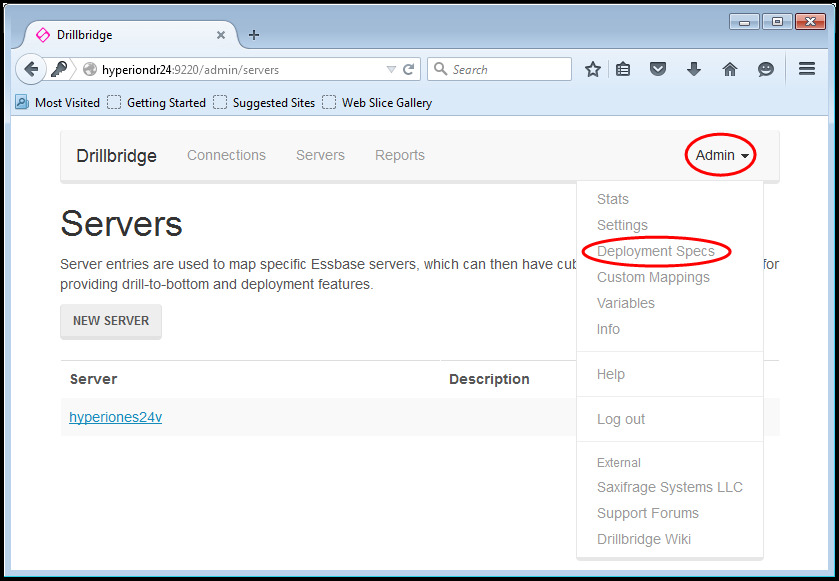Open the Getting Started bookmark
This screenshot has width=839, height=581.
(157, 102)
